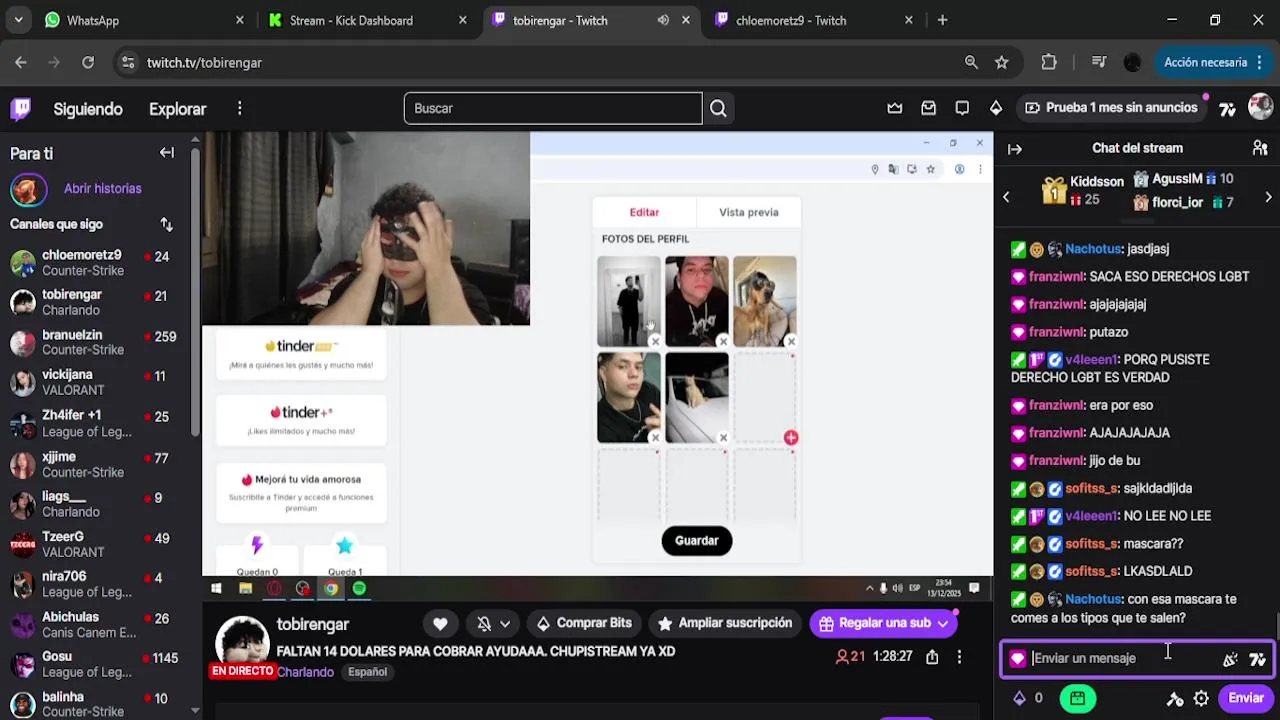The width and height of the screenshot is (1280, 720).
Task: Click the green channel points reward button
Action: (x=1077, y=698)
